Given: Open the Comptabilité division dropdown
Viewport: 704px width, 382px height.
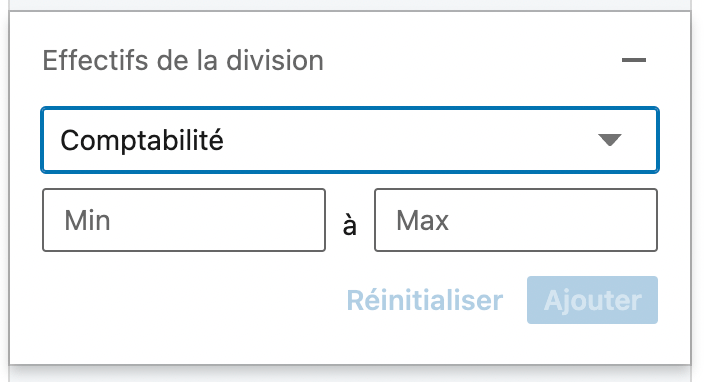Looking at the screenshot, I should click(350, 140).
